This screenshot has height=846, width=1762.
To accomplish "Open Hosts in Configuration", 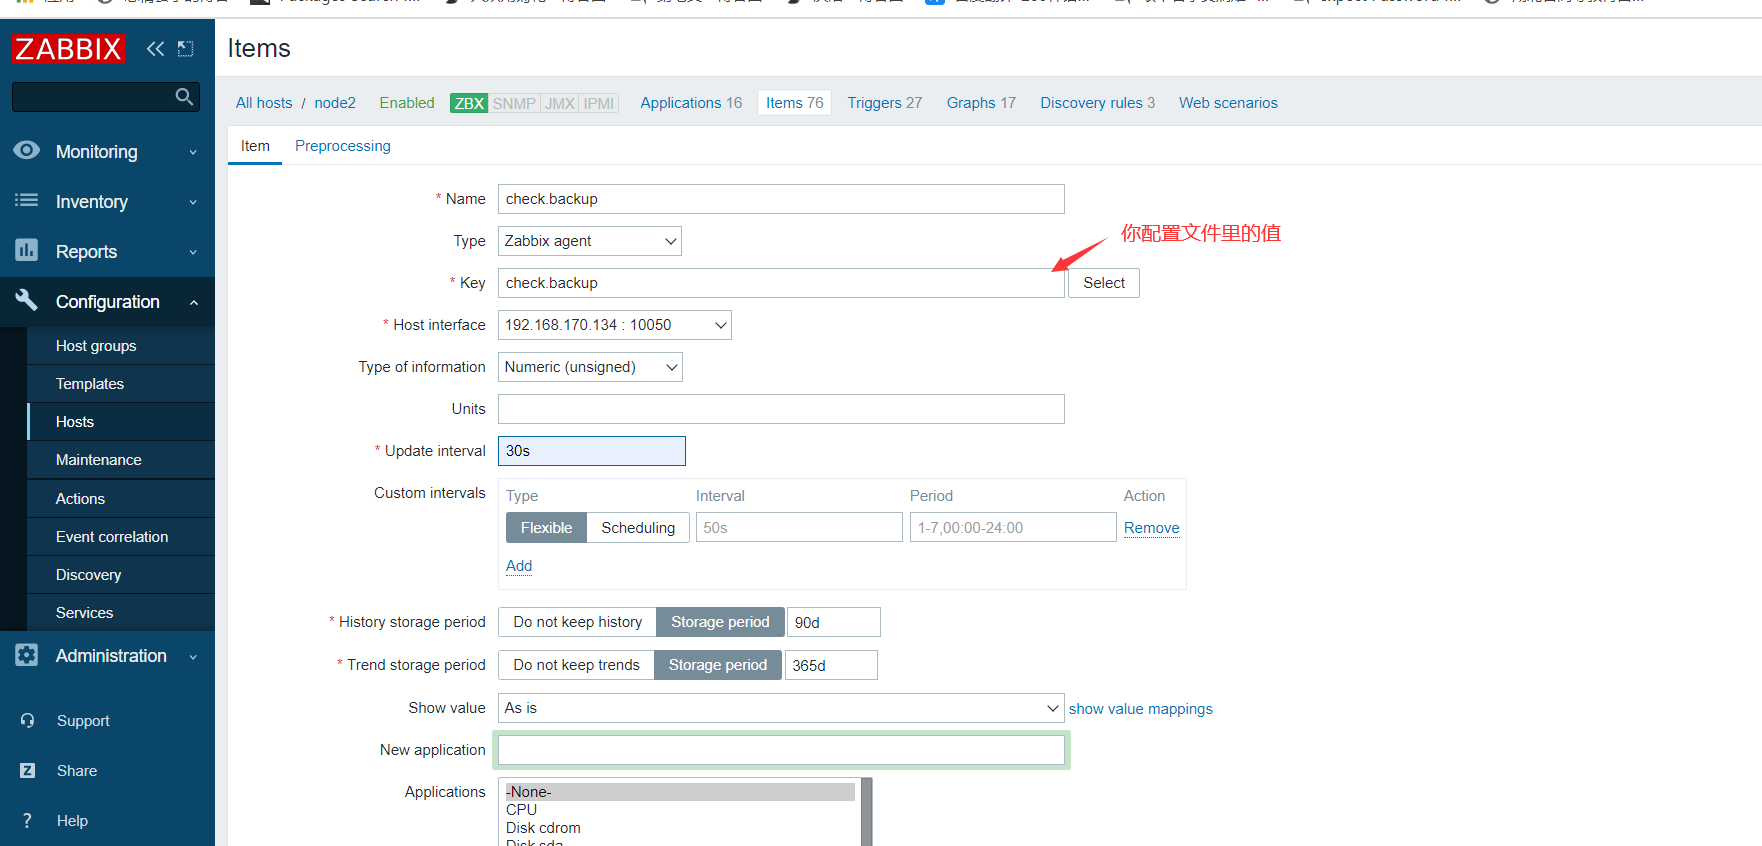I will [x=121, y=422].
